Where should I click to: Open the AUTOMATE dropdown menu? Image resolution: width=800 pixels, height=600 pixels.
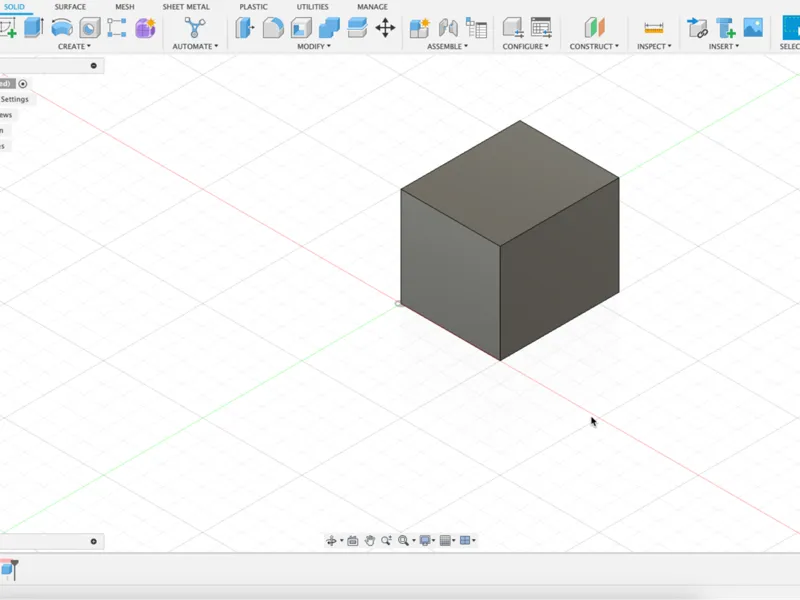(195, 46)
